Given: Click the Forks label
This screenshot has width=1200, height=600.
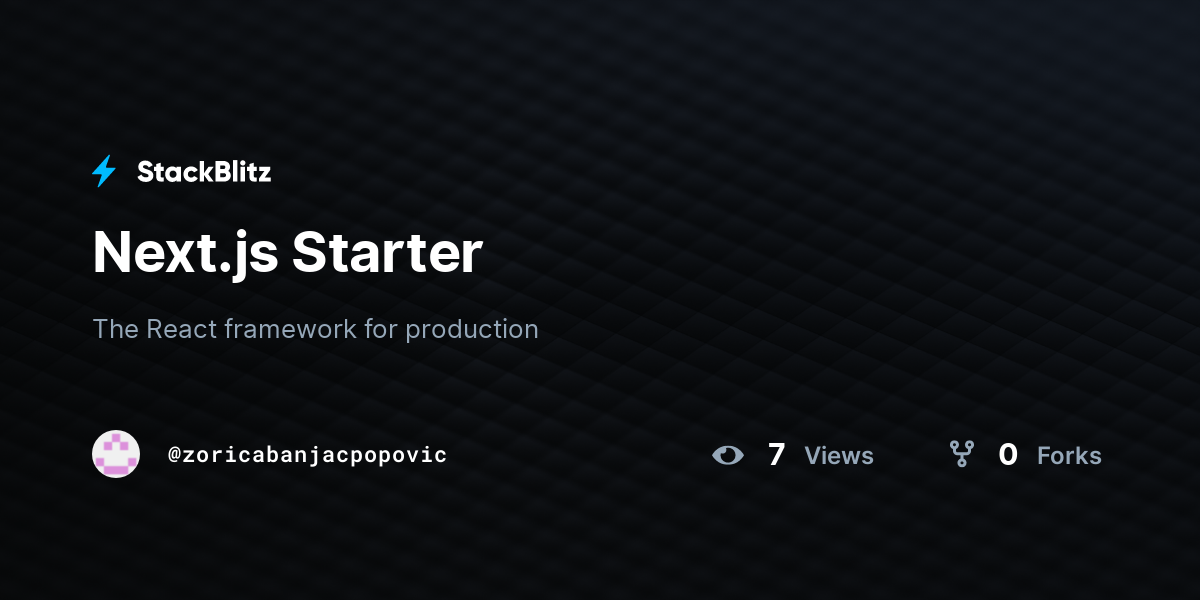Looking at the screenshot, I should (1069, 455).
